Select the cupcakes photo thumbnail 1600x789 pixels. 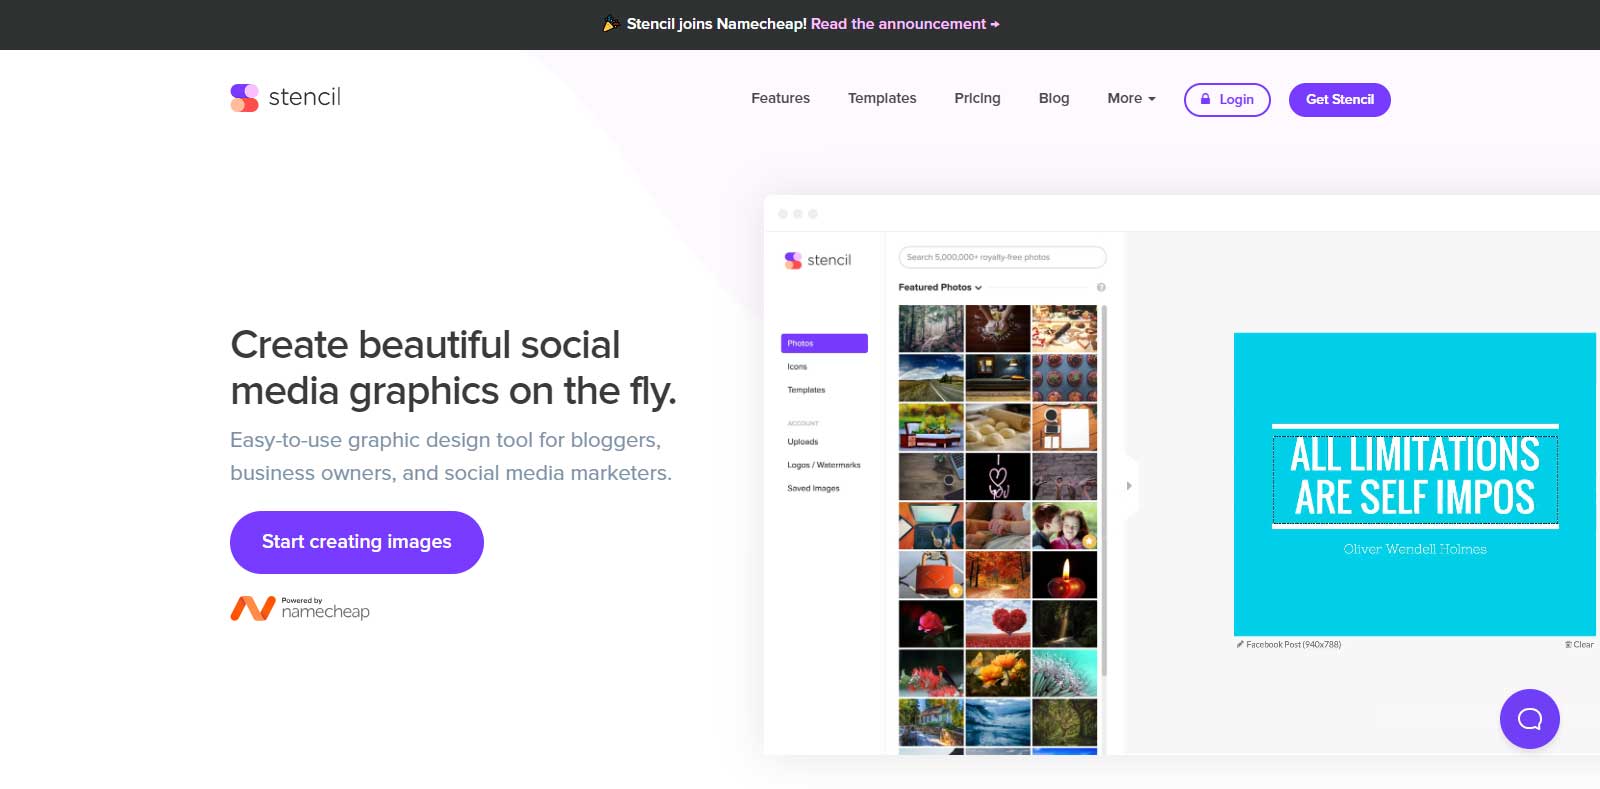(1064, 377)
